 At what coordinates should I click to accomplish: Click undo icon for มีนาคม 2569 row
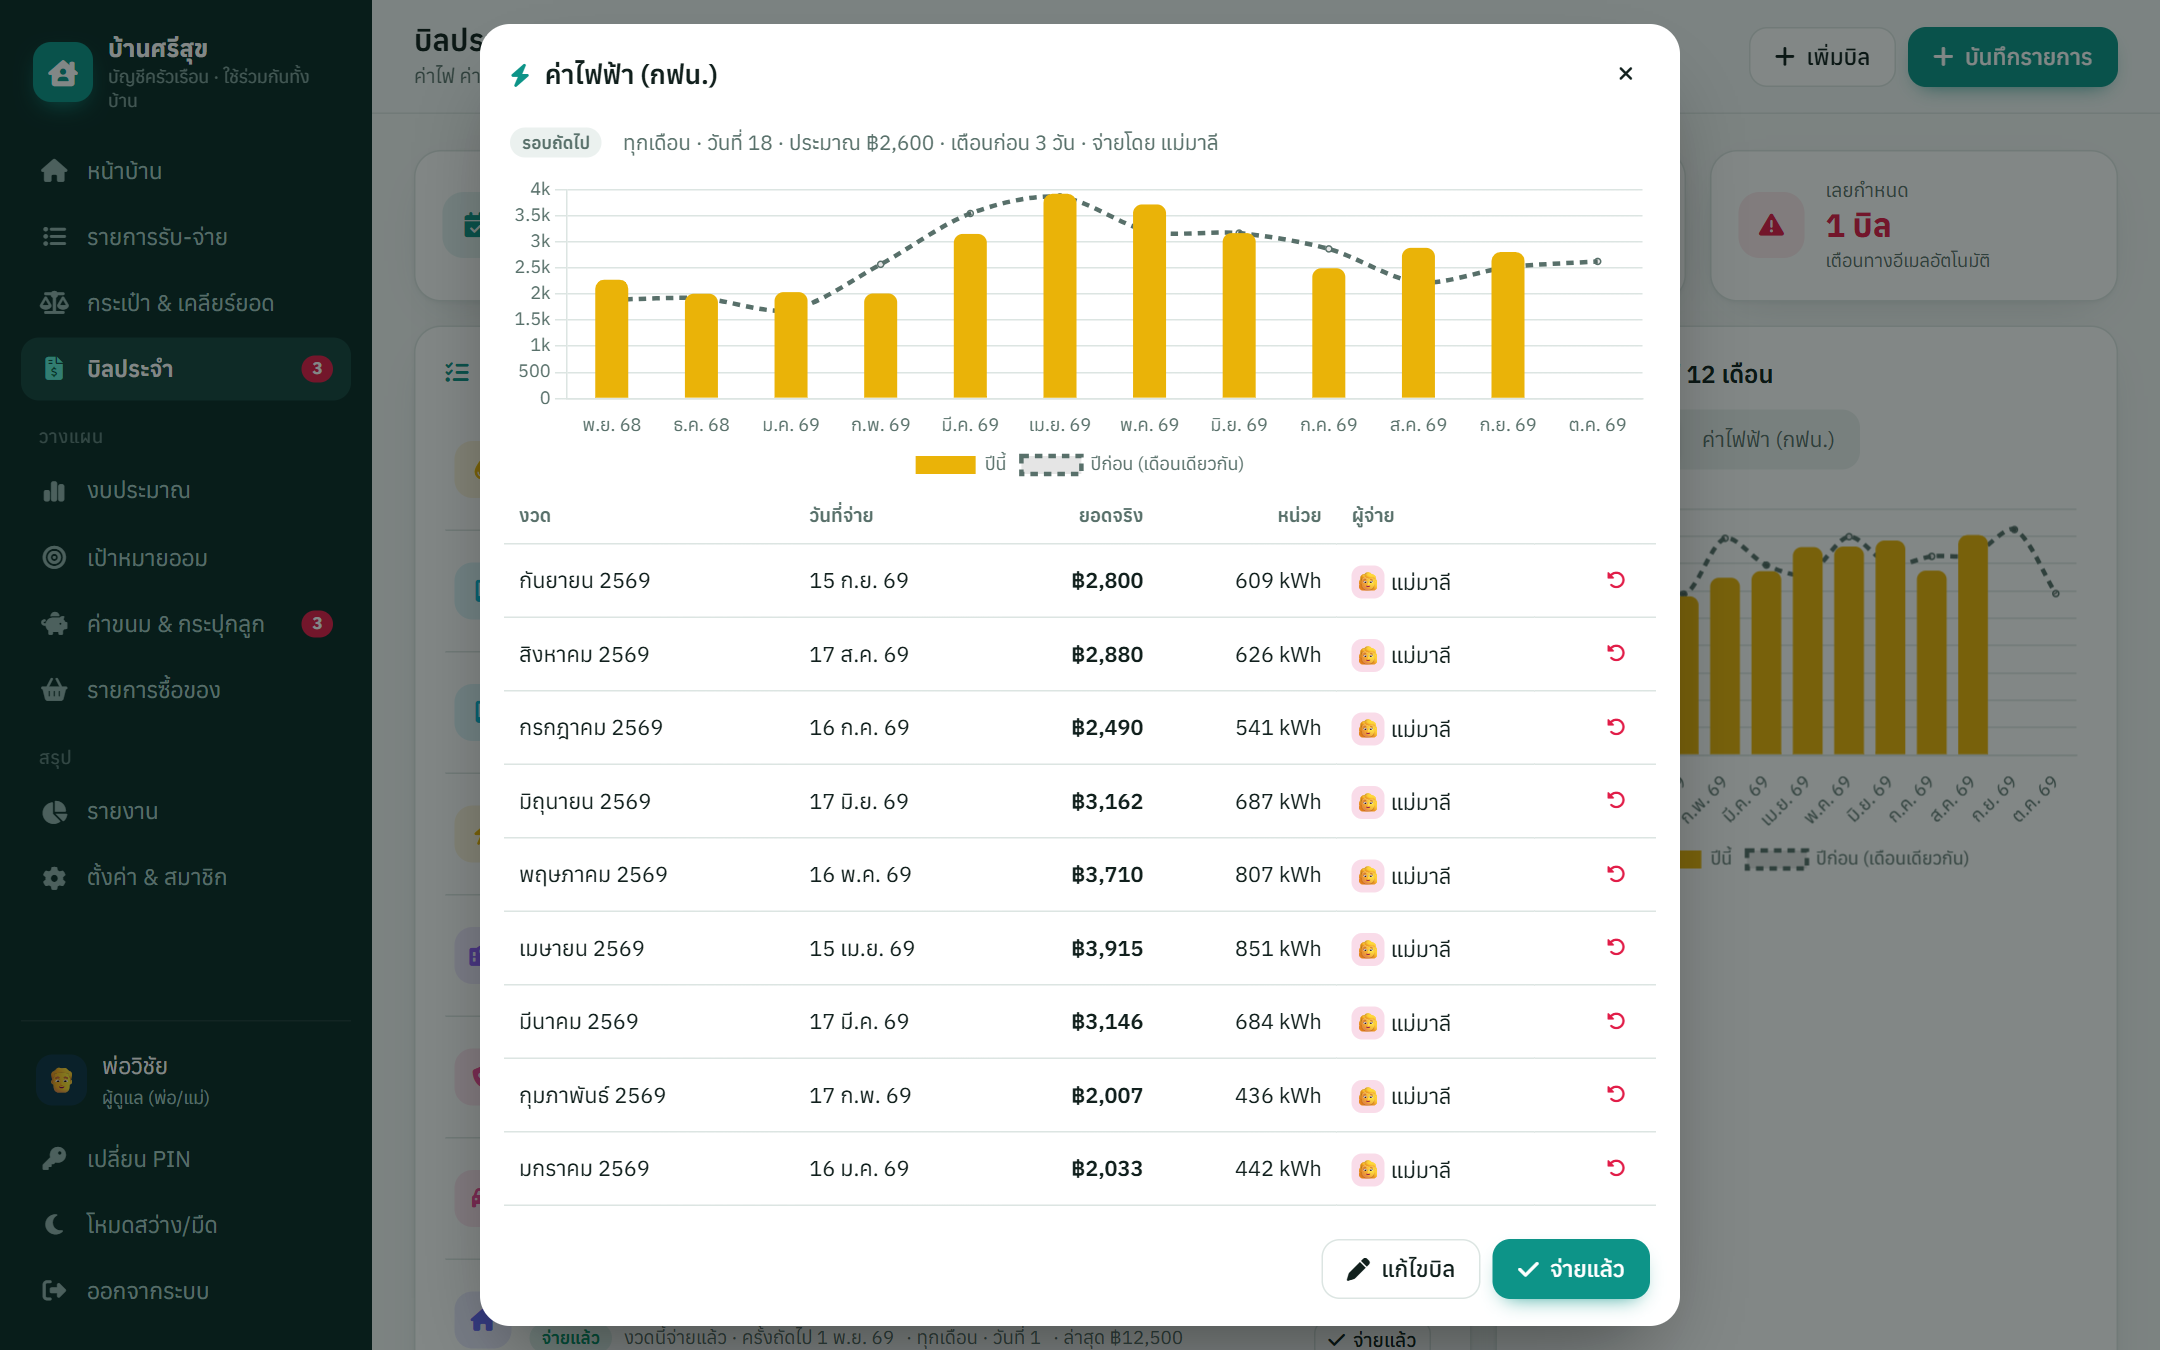(x=1615, y=1021)
